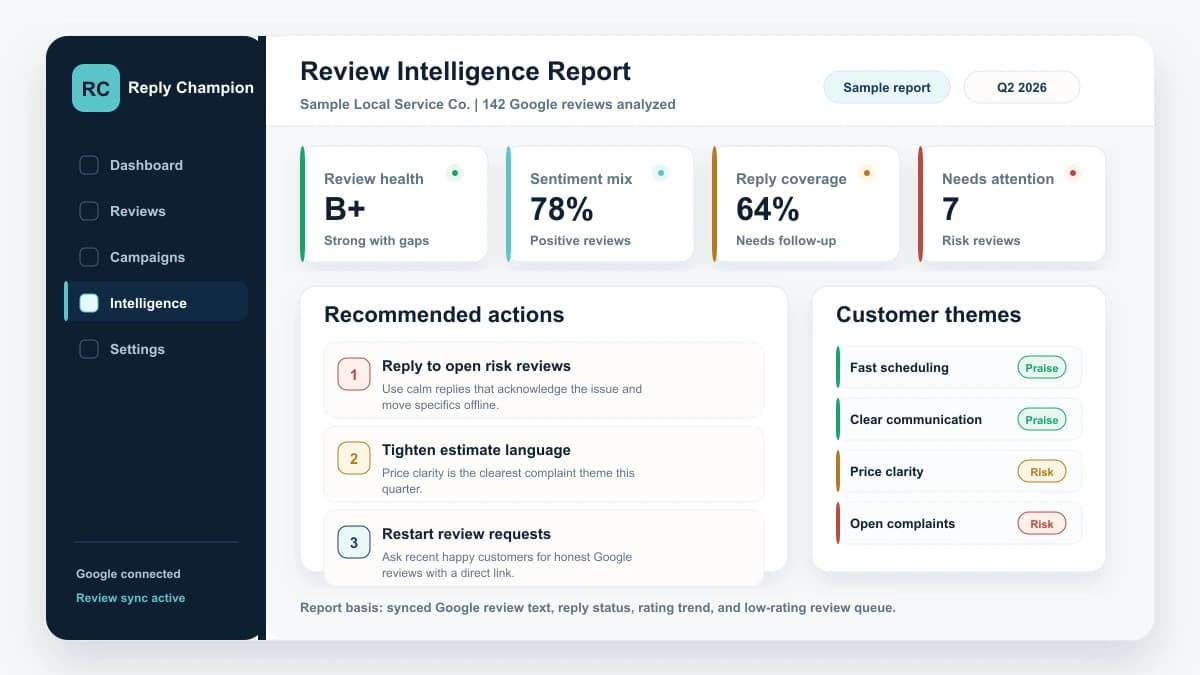Click the highlighted icon beside Intelligence
1200x675 pixels.
[x=89, y=303]
